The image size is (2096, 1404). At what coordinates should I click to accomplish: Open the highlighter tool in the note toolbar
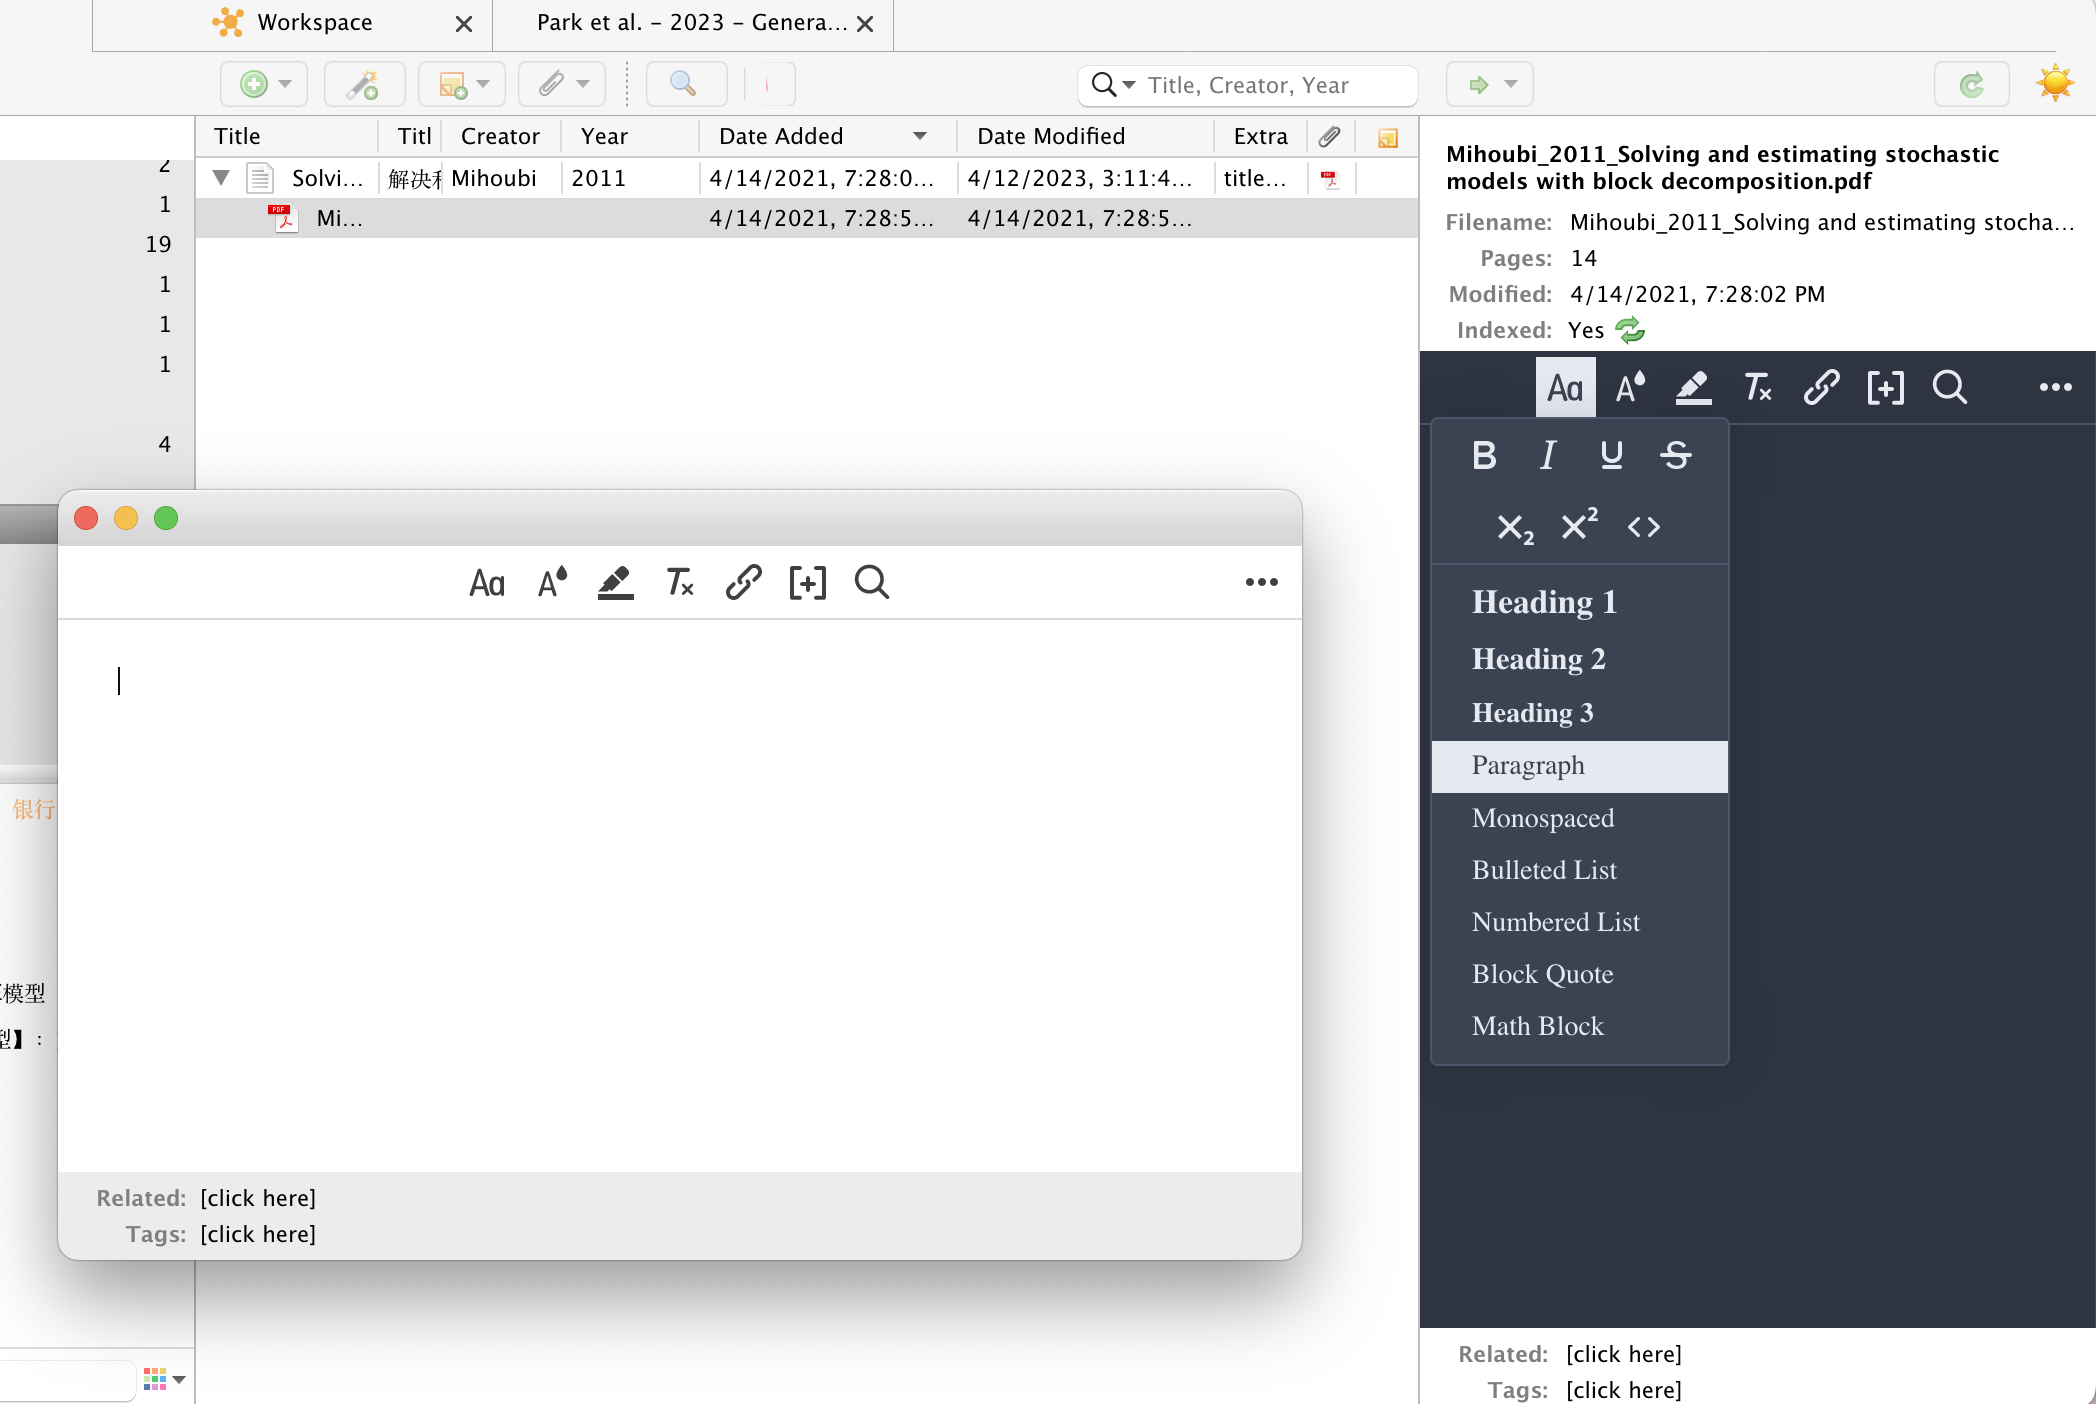(x=615, y=582)
